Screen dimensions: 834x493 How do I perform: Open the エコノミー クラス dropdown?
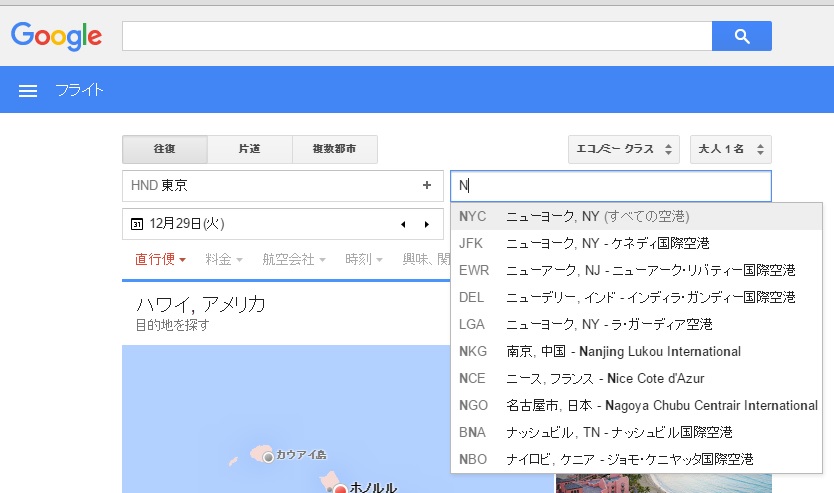pos(623,149)
